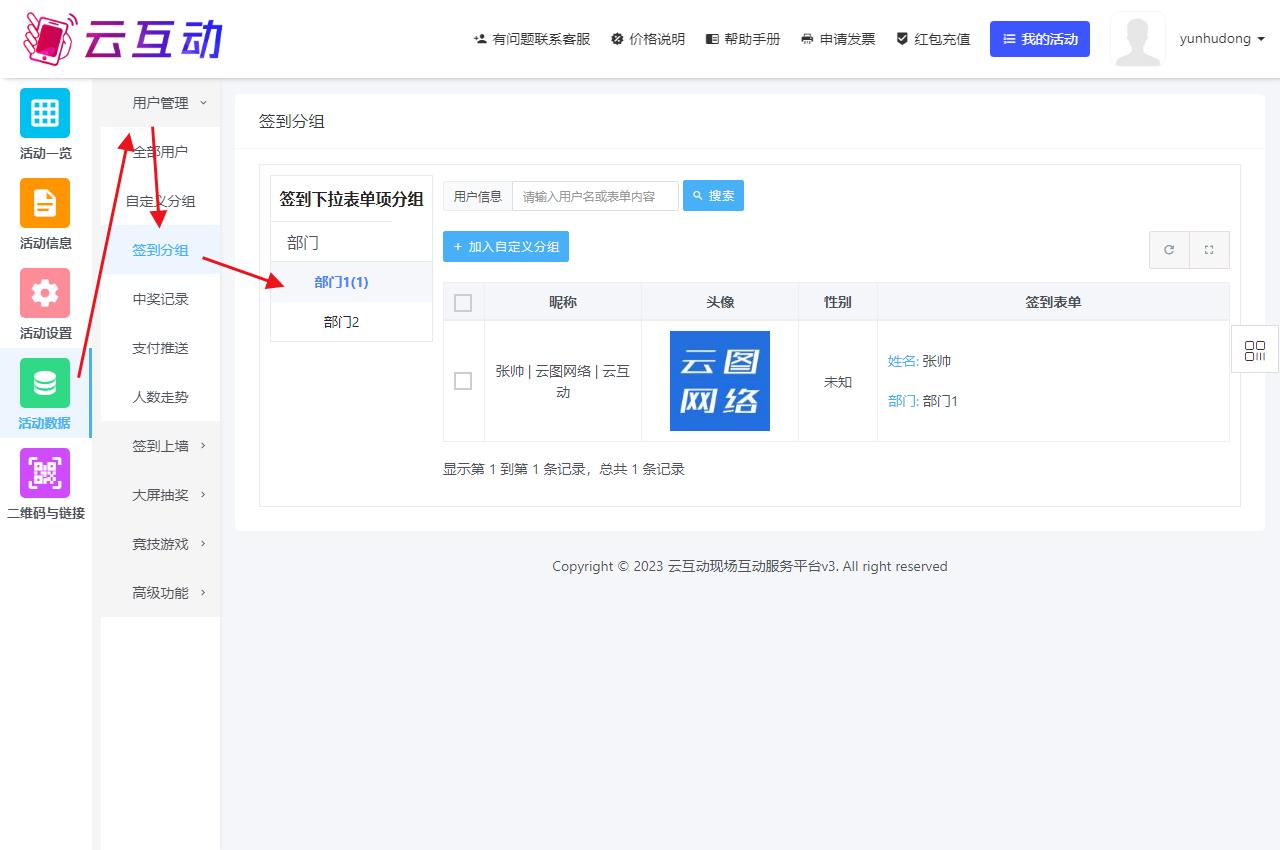Open the 活动设置 gear icon
1280x850 pixels.
pyautogui.click(x=45, y=293)
